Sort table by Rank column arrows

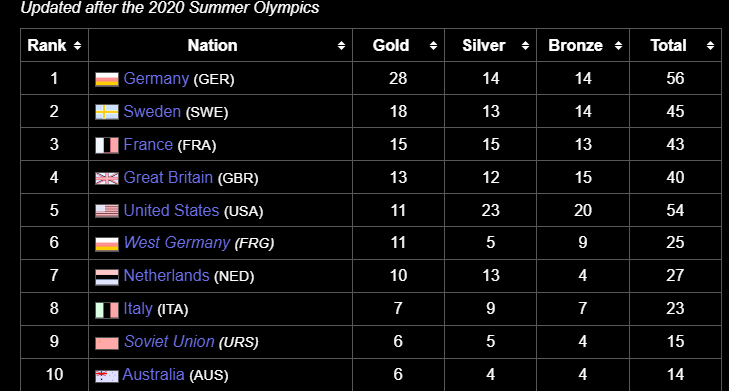[x=77, y=46]
